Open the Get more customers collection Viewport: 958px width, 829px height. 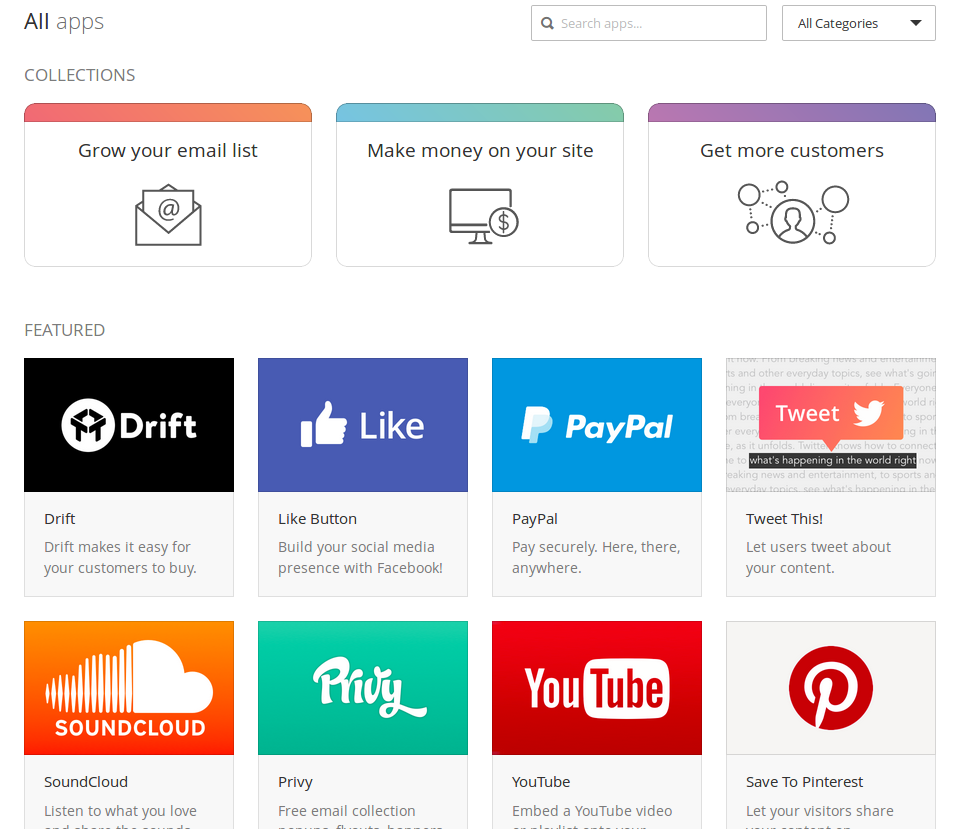[x=792, y=185]
